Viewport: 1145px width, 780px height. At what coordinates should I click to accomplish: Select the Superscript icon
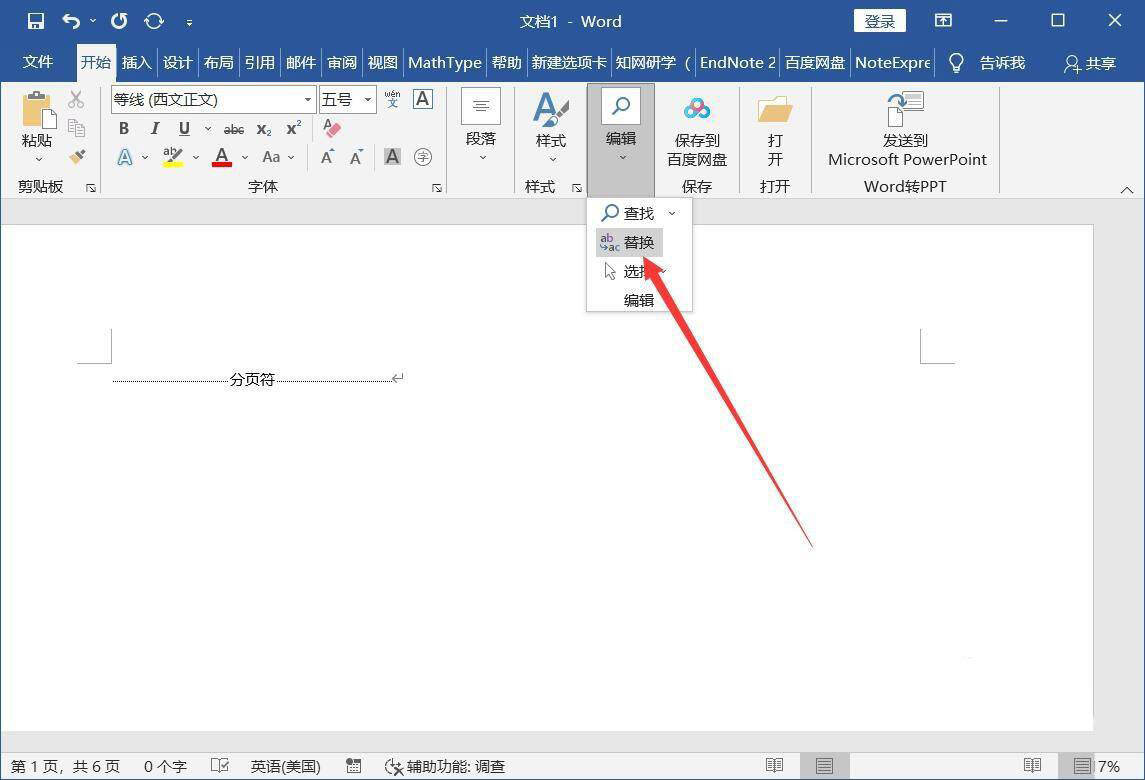click(x=291, y=128)
